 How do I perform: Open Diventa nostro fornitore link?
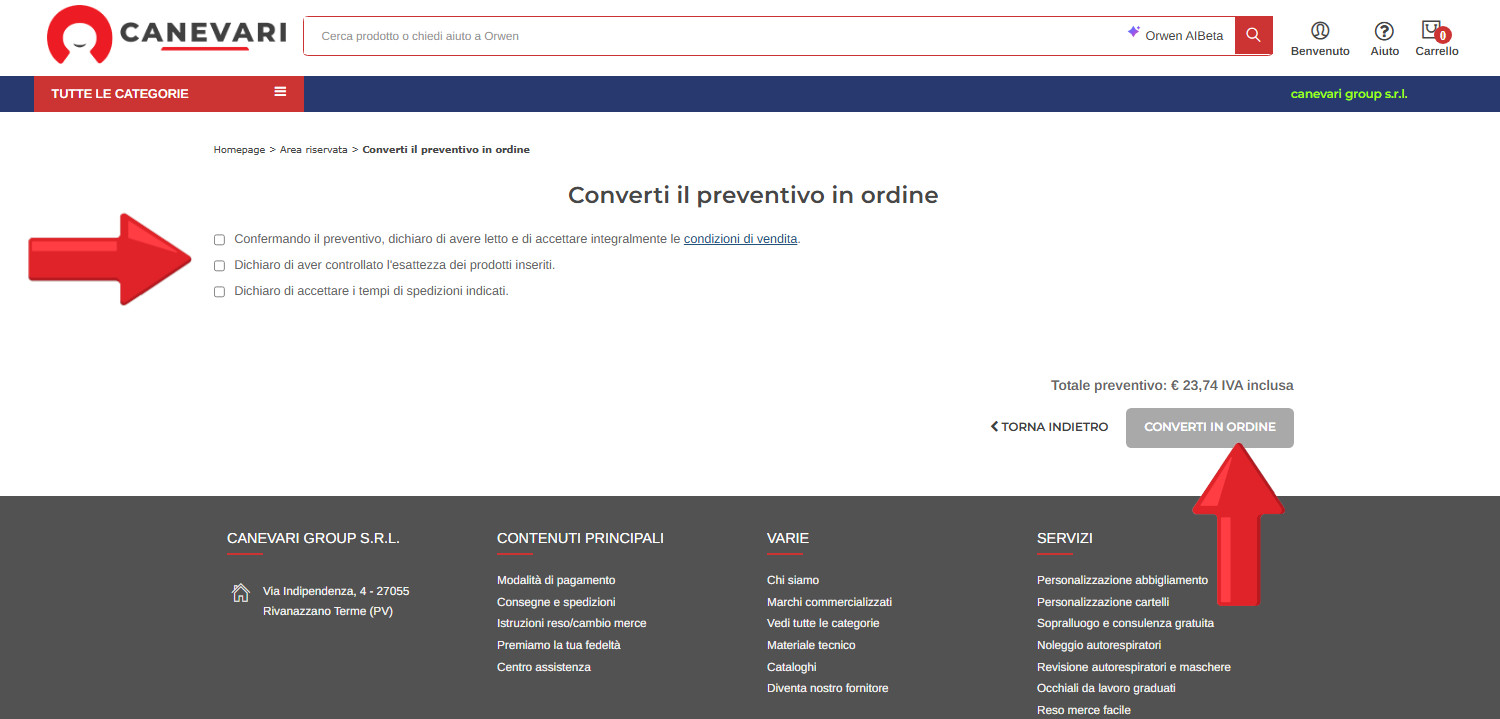[x=828, y=688]
